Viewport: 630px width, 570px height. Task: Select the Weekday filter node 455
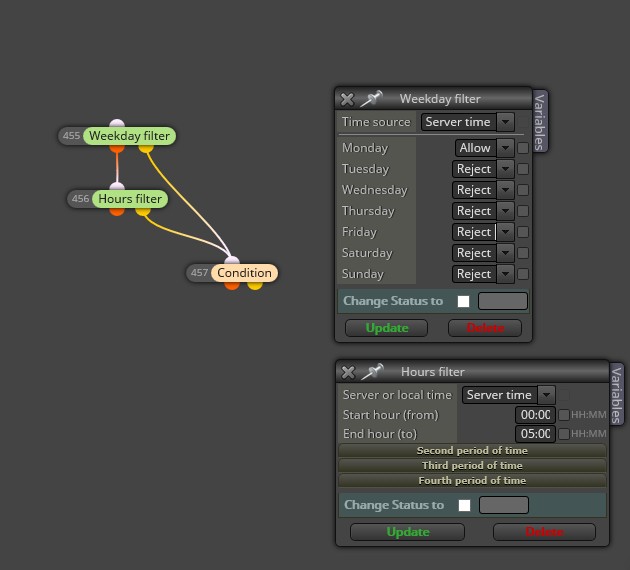pos(129,136)
